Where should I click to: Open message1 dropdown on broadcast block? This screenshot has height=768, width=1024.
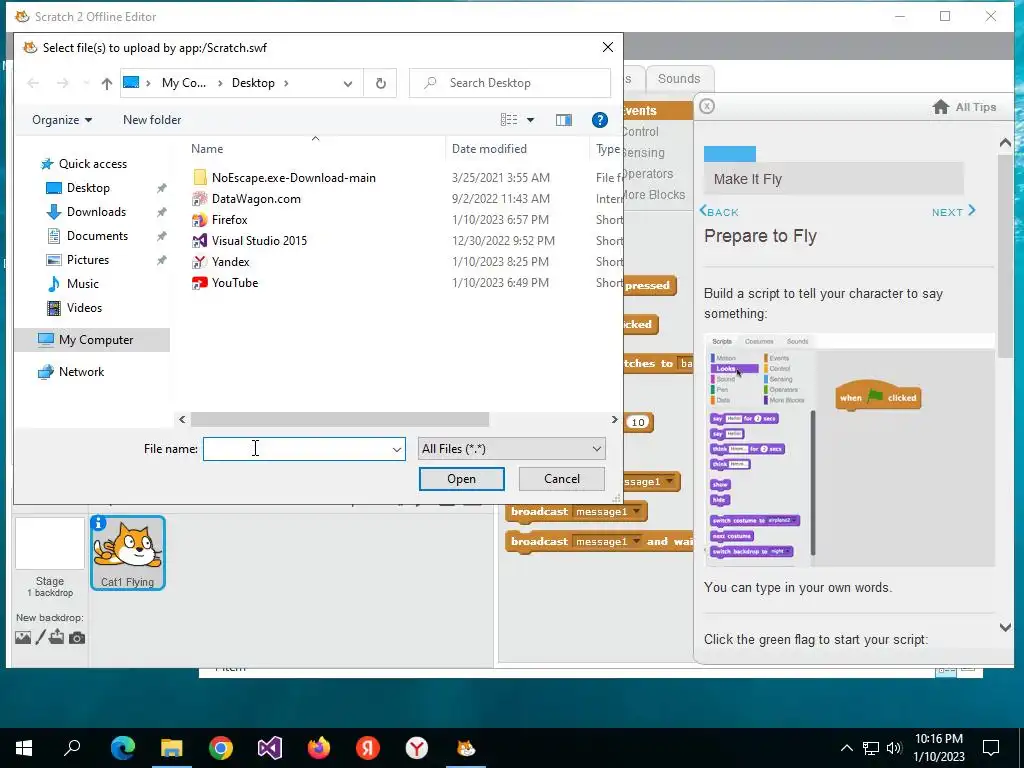(636, 512)
